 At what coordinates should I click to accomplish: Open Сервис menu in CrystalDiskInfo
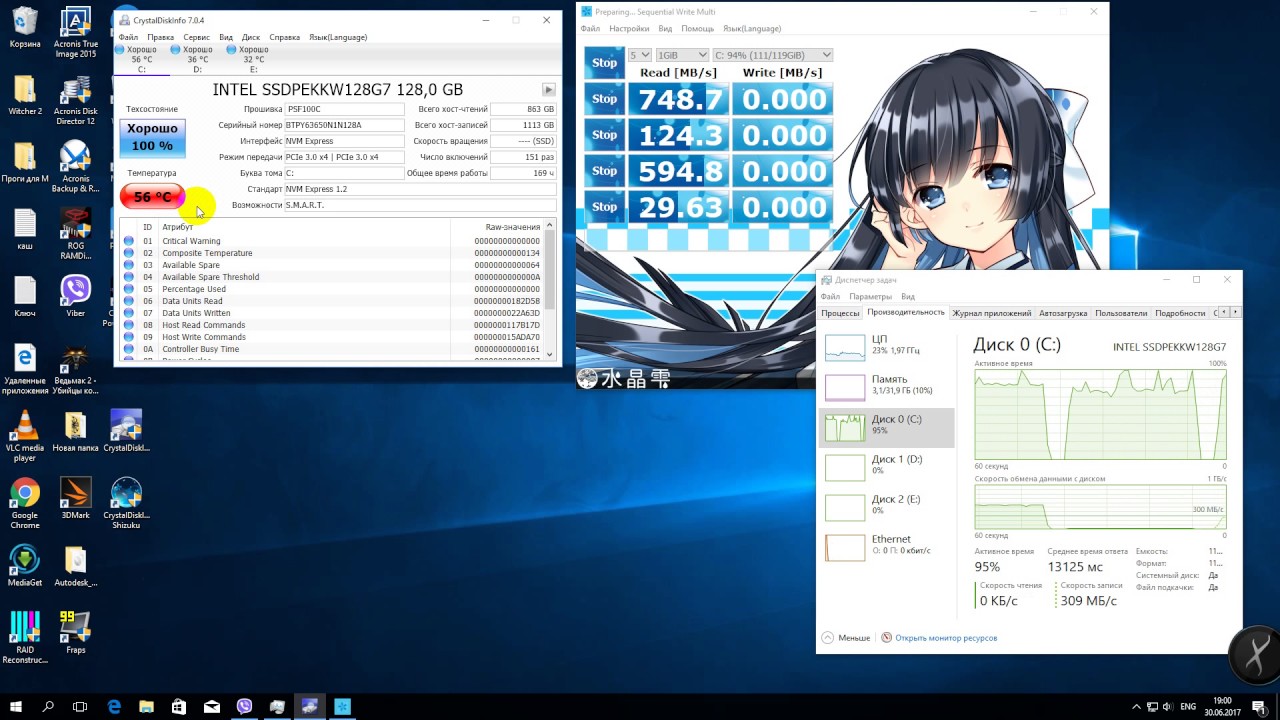pos(196,37)
